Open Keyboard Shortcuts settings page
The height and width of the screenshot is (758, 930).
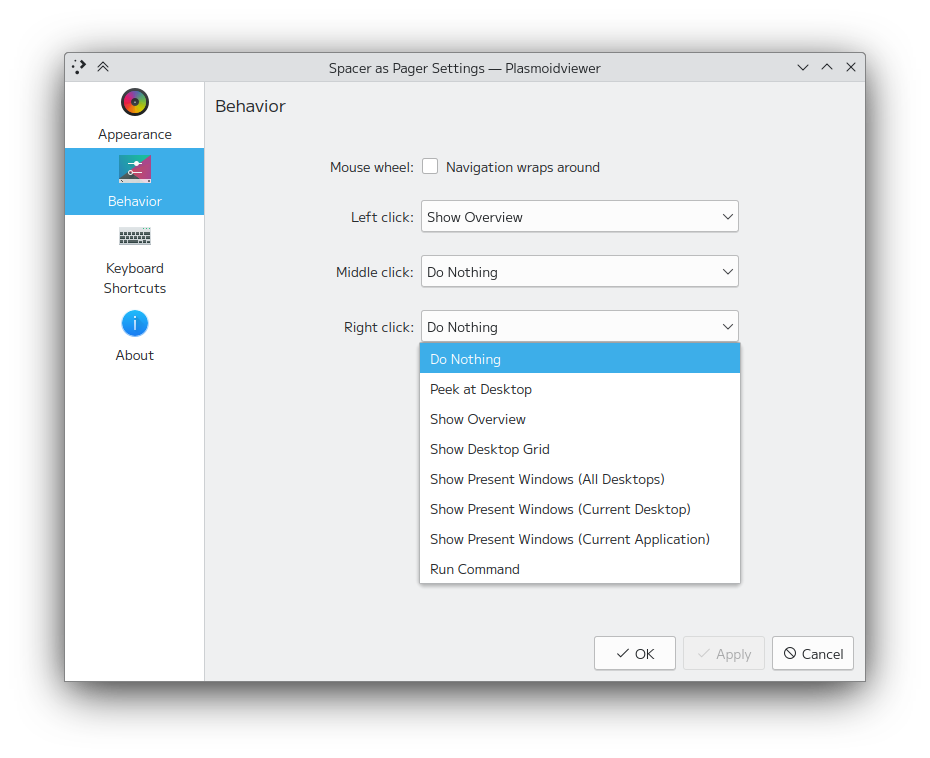pyautogui.click(x=135, y=261)
